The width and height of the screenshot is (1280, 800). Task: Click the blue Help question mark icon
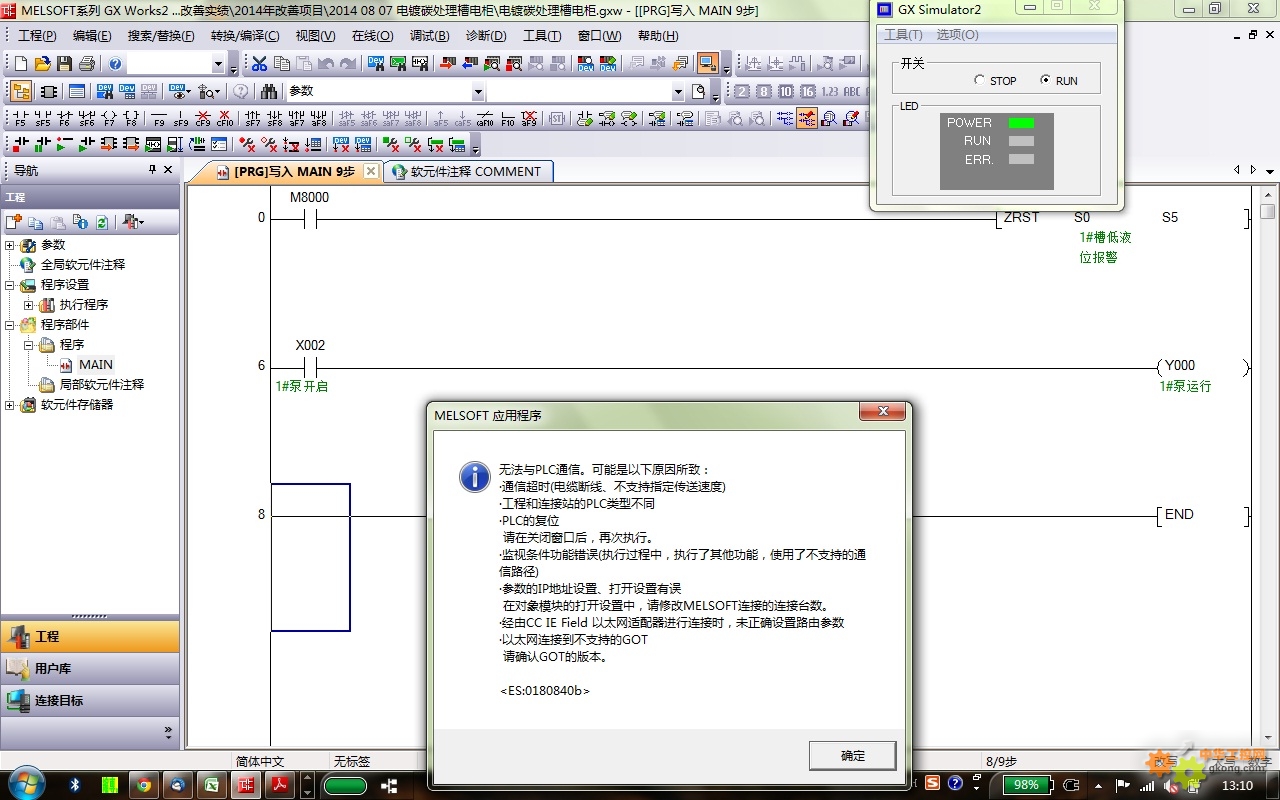coord(115,63)
